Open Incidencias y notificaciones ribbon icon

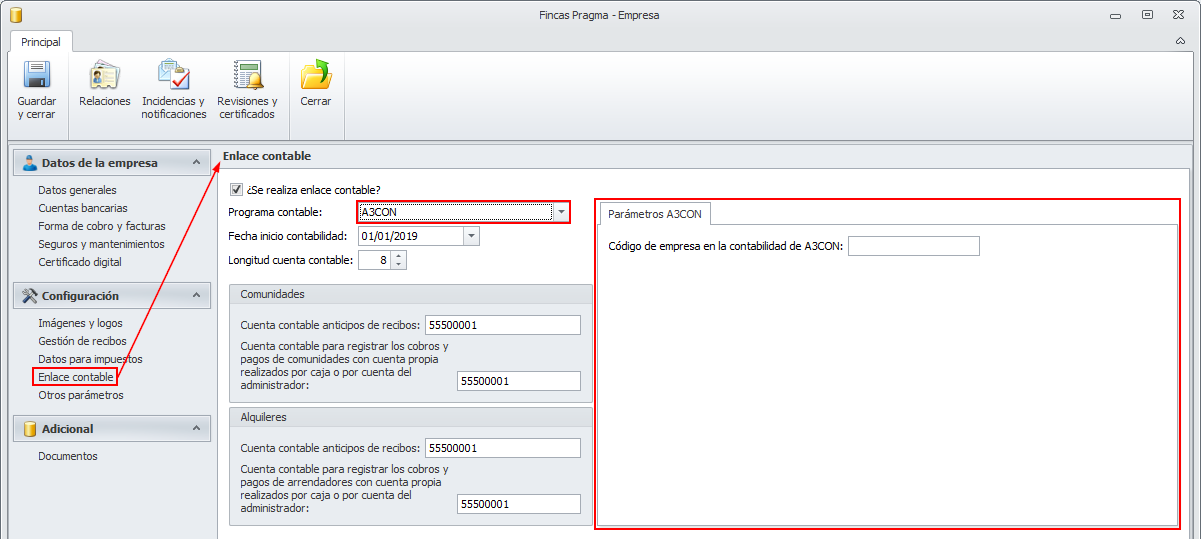pyautogui.click(x=174, y=75)
